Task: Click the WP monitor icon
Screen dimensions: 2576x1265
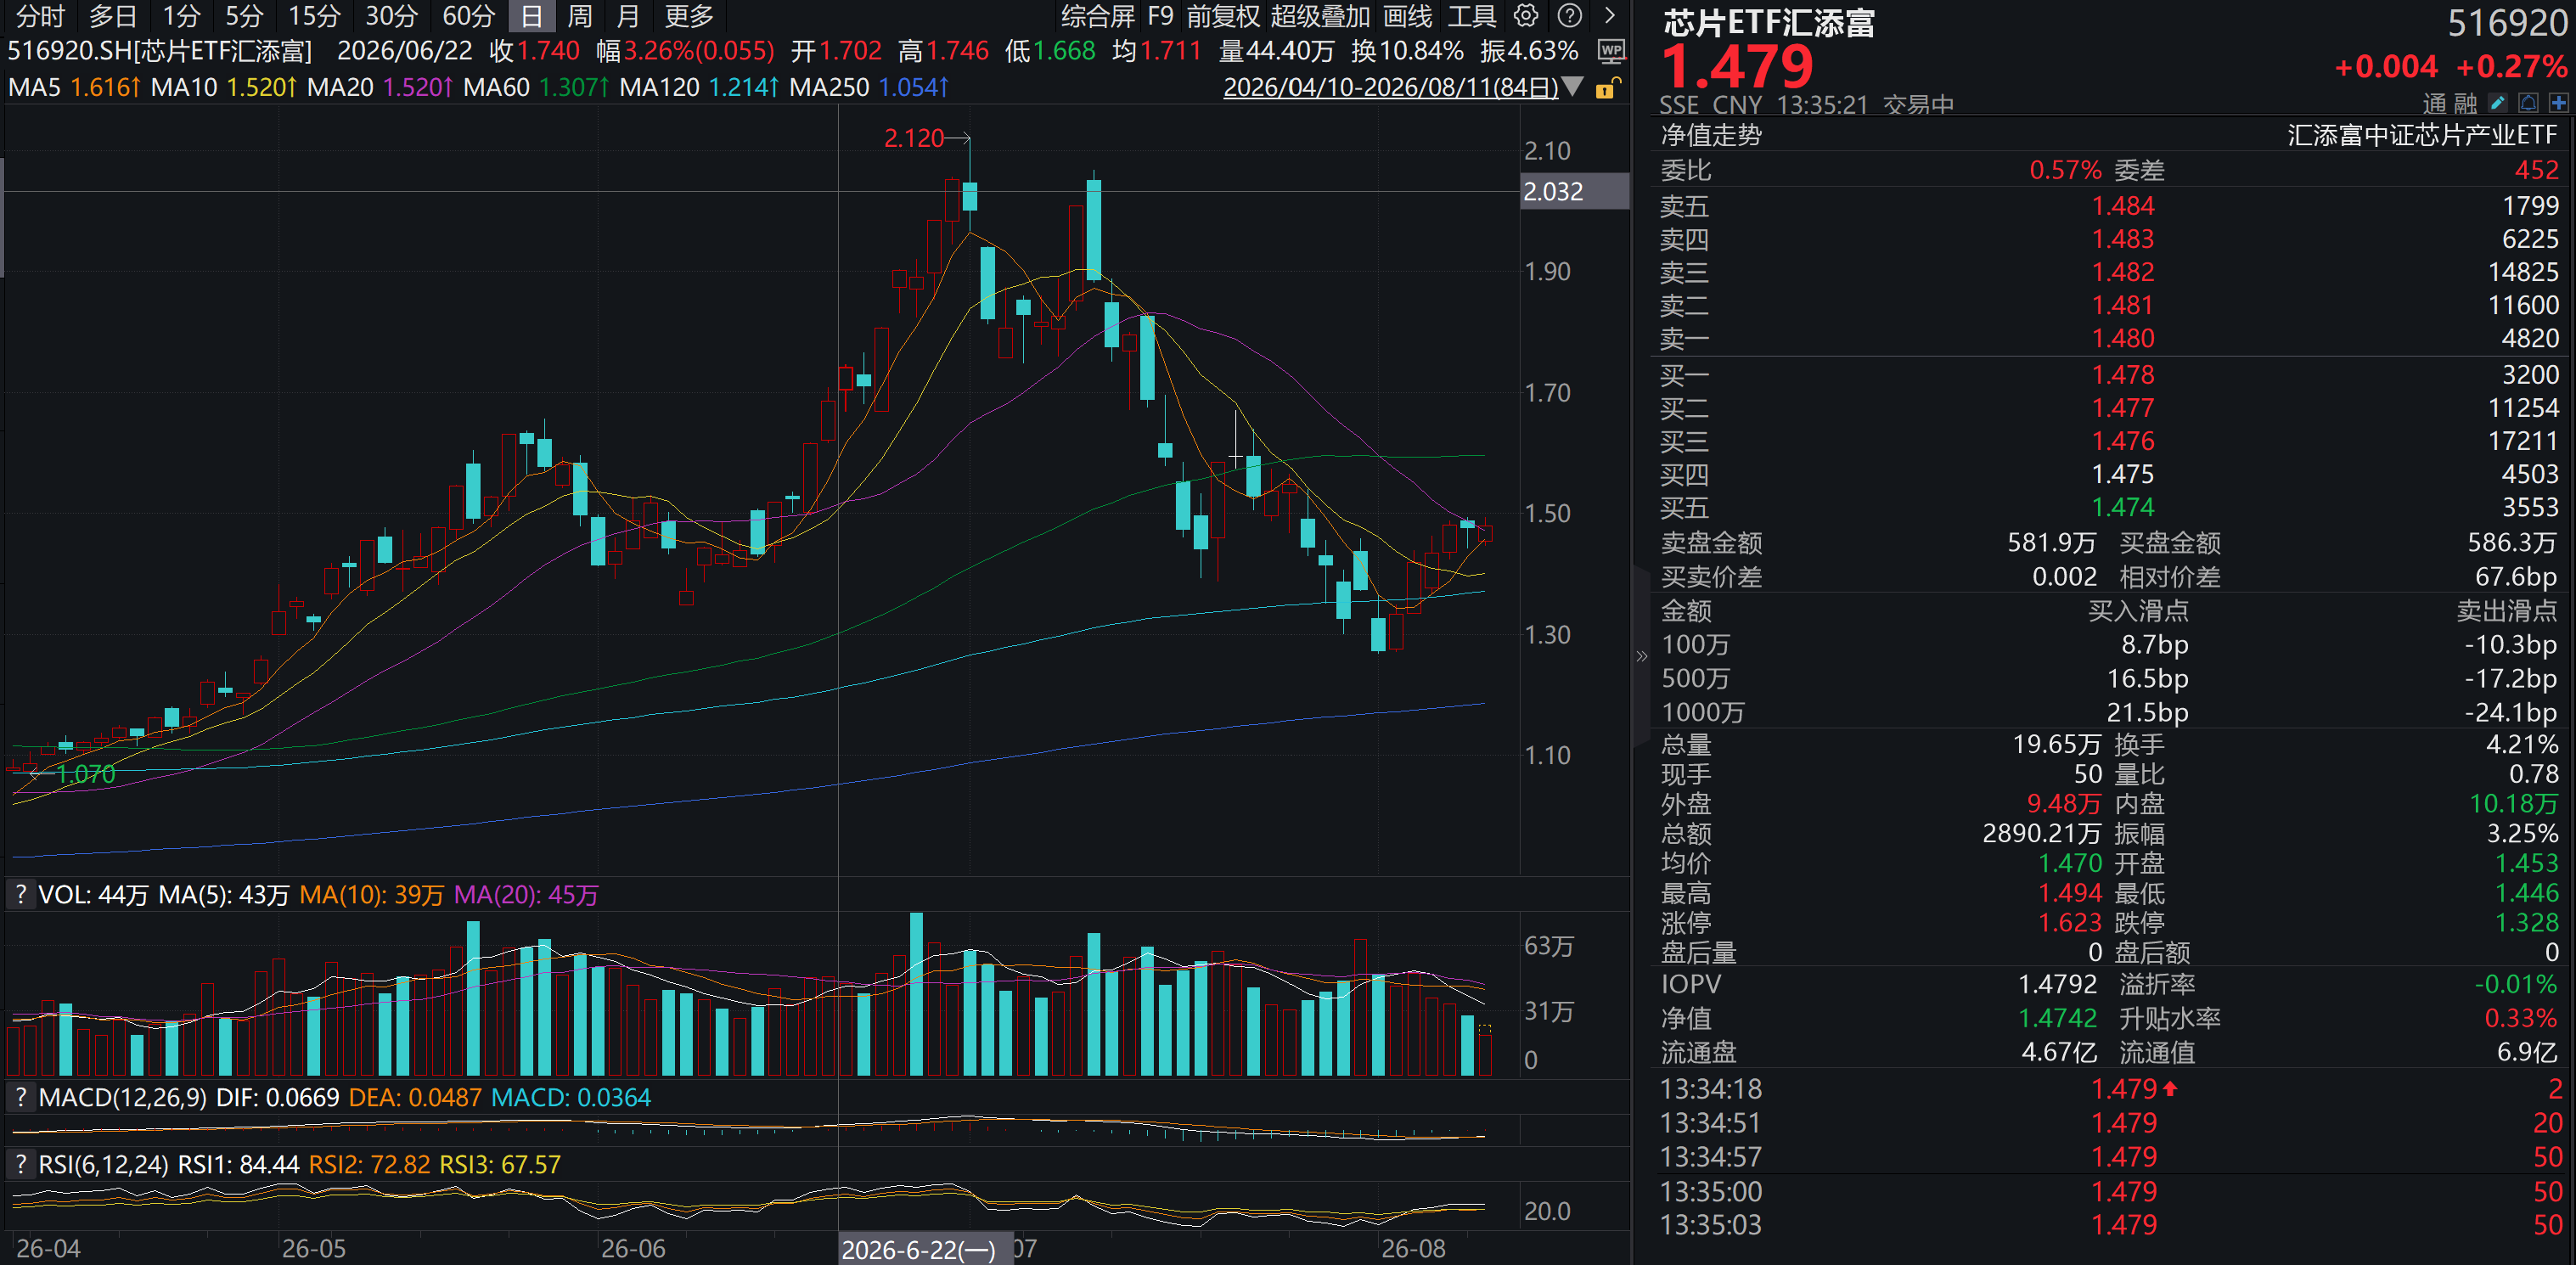Action: (1611, 51)
